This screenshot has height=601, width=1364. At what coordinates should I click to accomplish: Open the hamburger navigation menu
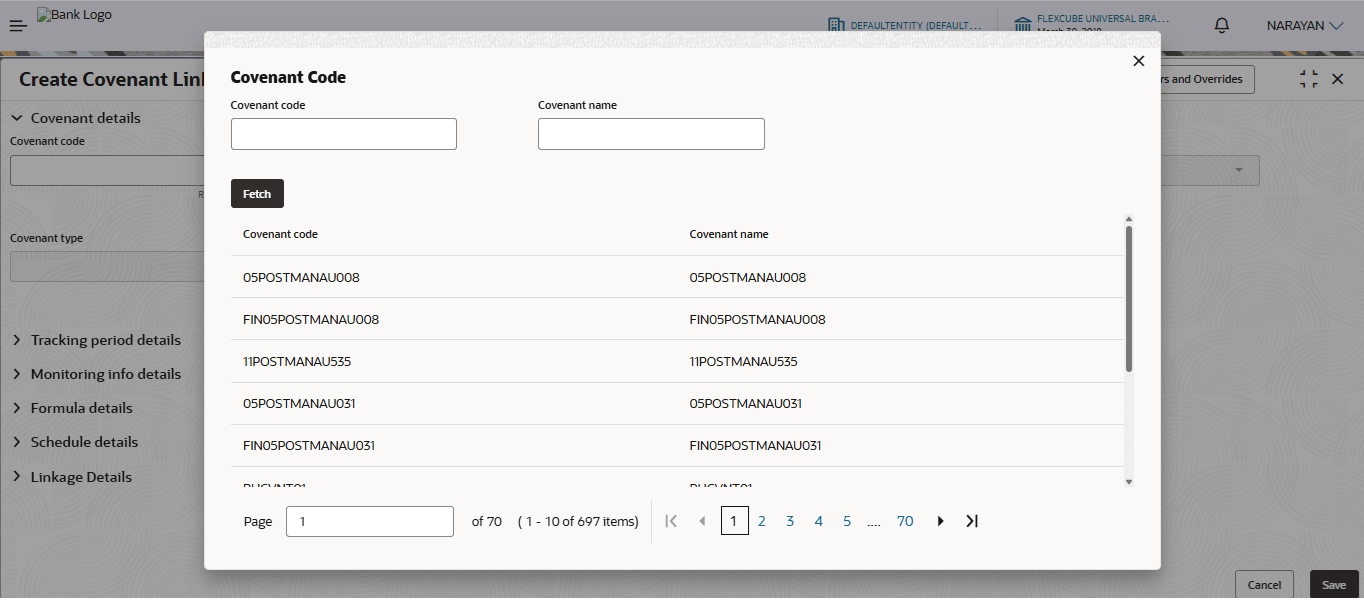18,26
